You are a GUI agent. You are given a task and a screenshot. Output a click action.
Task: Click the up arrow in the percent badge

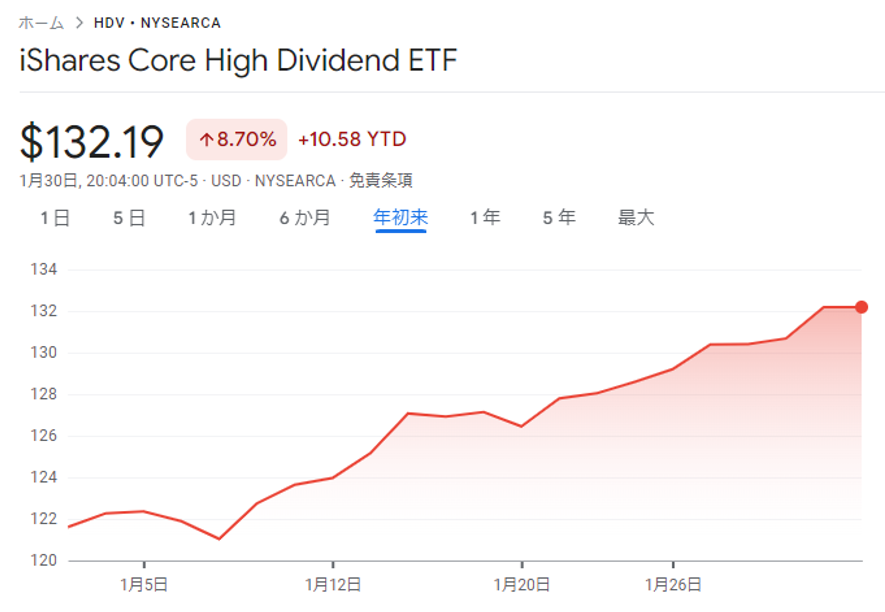pos(206,140)
